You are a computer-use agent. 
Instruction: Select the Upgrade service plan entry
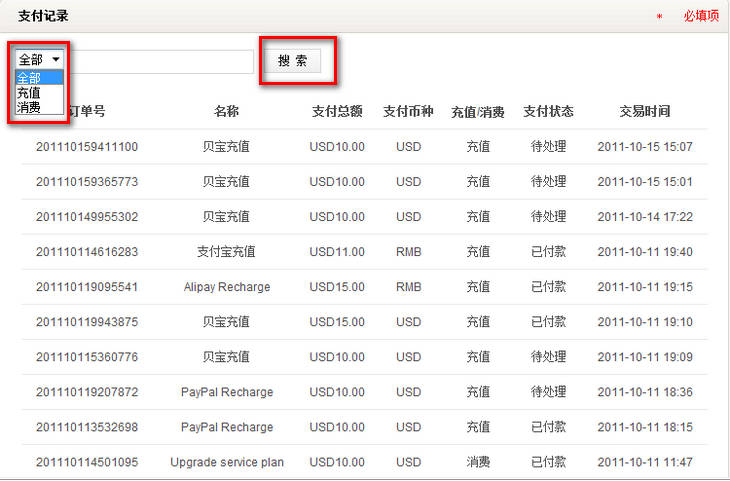(x=226, y=462)
